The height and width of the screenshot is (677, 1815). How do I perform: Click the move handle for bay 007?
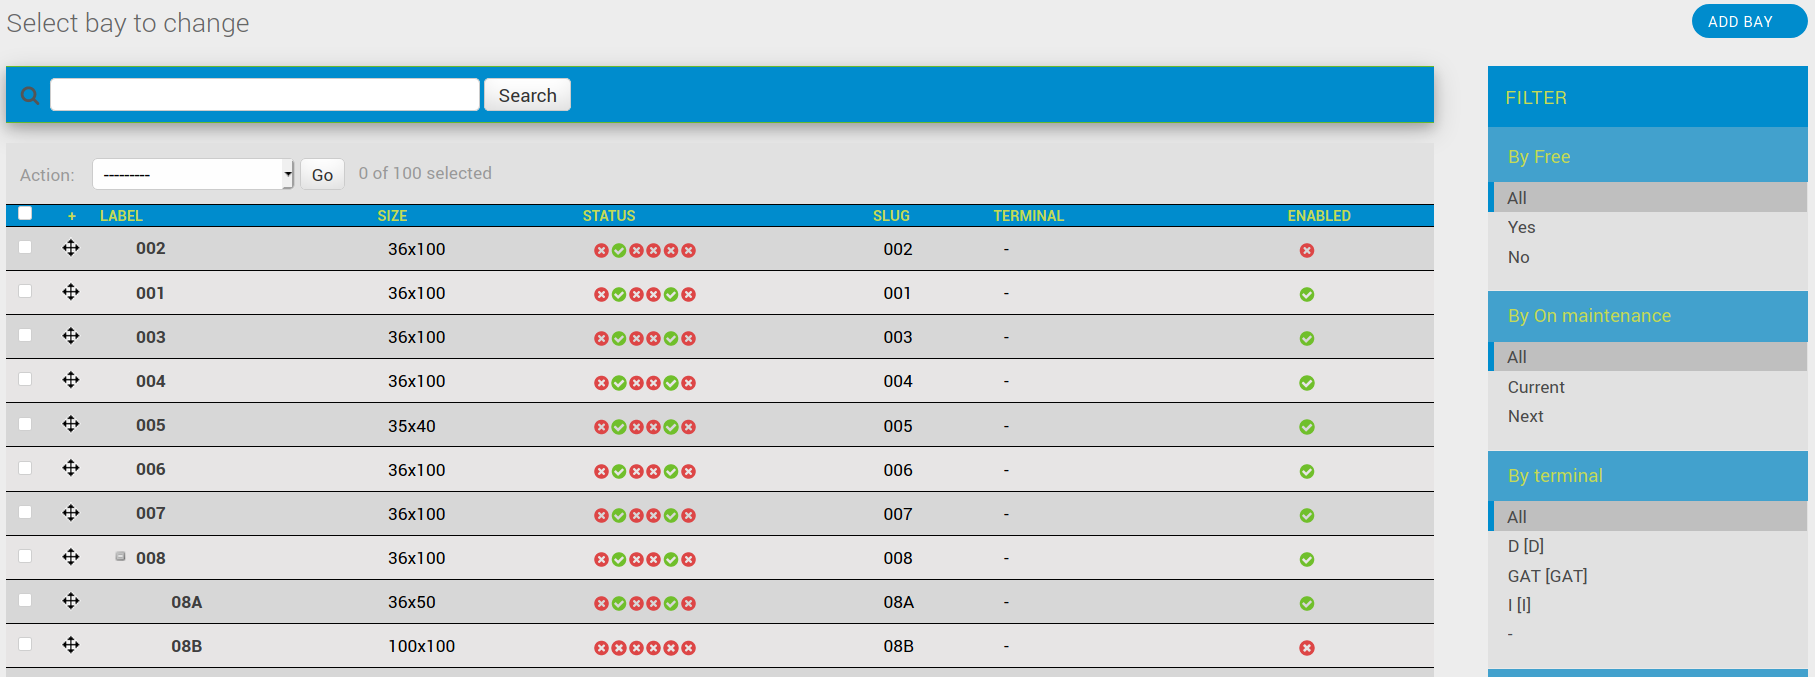pos(71,513)
